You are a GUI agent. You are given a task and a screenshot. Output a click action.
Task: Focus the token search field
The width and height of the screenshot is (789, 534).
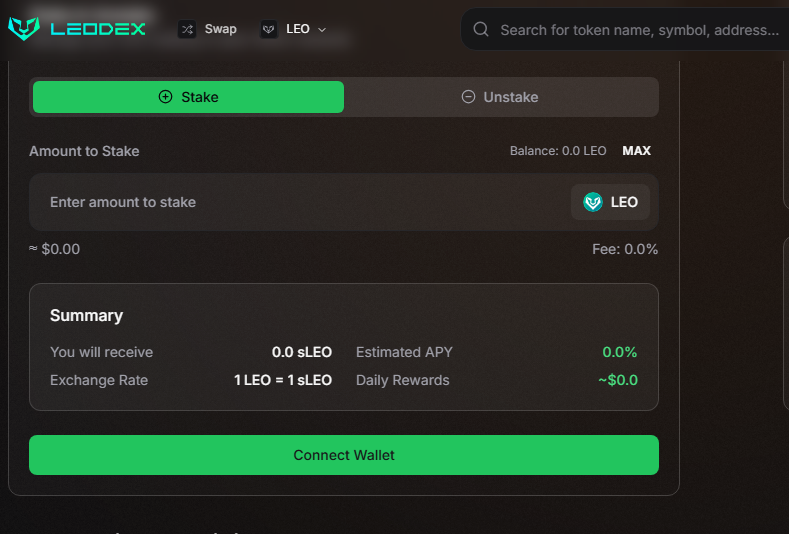(x=638, y=30)
